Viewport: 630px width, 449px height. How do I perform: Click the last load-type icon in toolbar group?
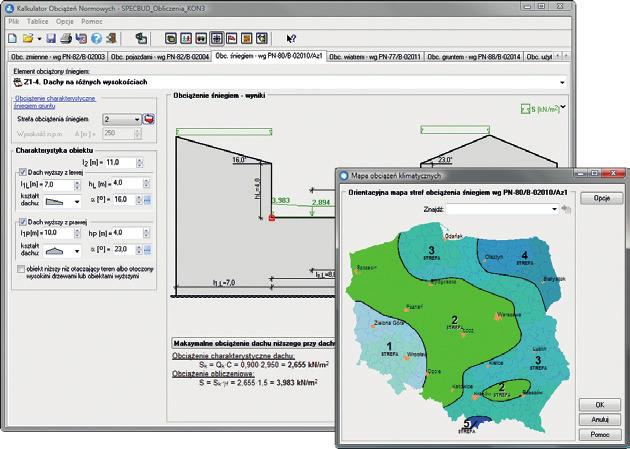262,39
